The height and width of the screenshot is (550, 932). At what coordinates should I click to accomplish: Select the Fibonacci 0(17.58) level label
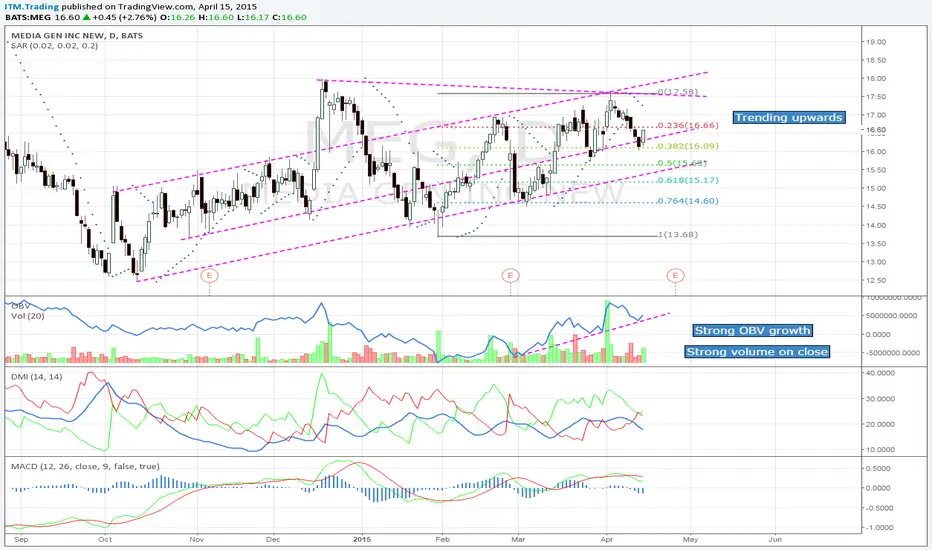tap(678, 92)
